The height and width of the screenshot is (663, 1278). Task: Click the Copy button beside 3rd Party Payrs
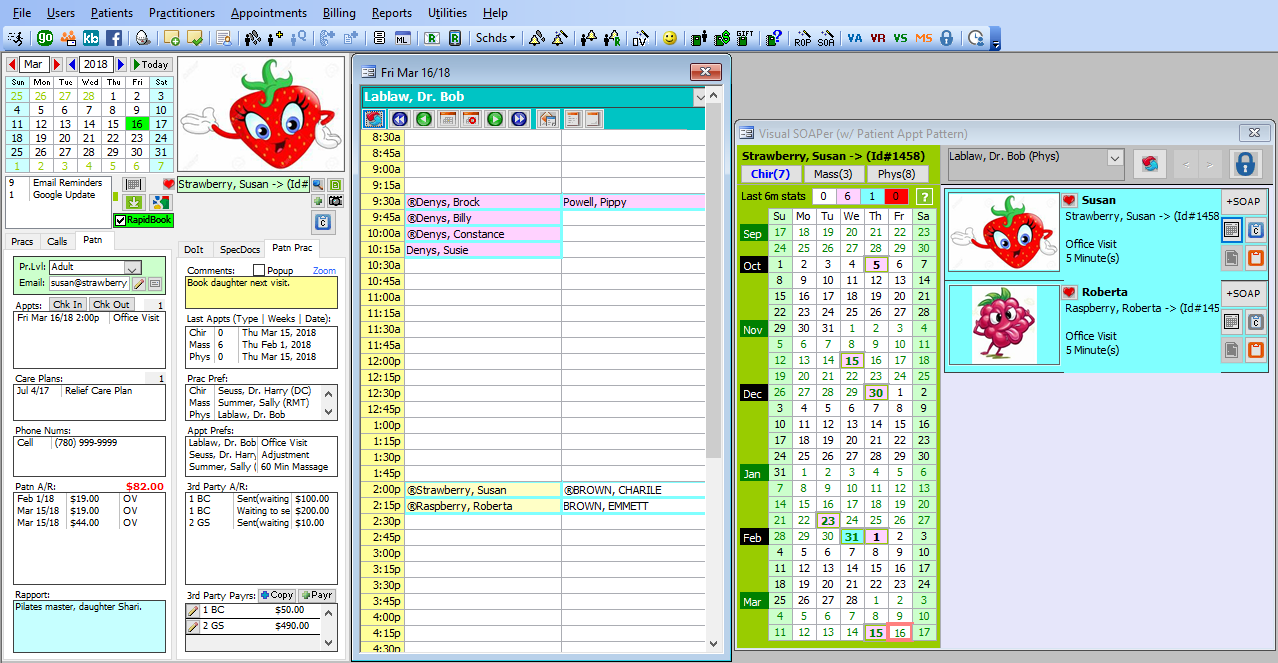click(277, 595)
